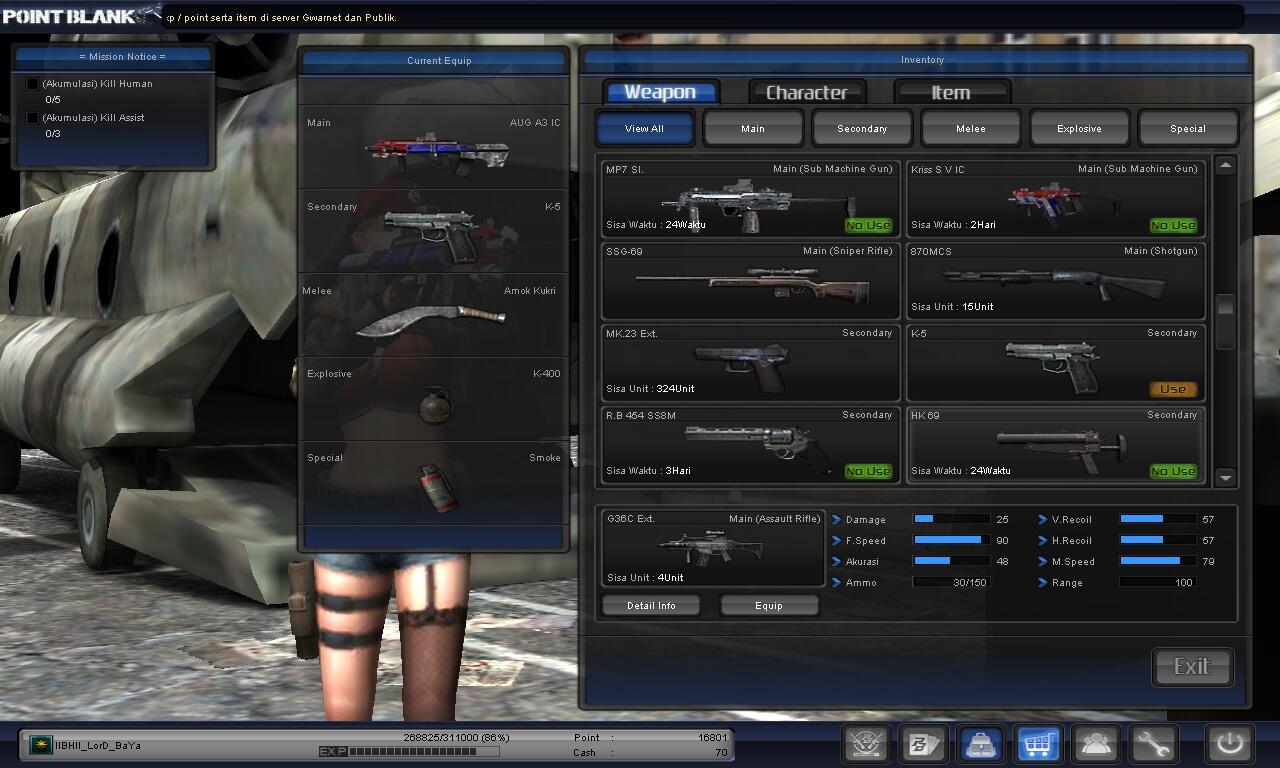Filter inventory by Main weapons
The image size is (1280, 768).
(753, 128)
